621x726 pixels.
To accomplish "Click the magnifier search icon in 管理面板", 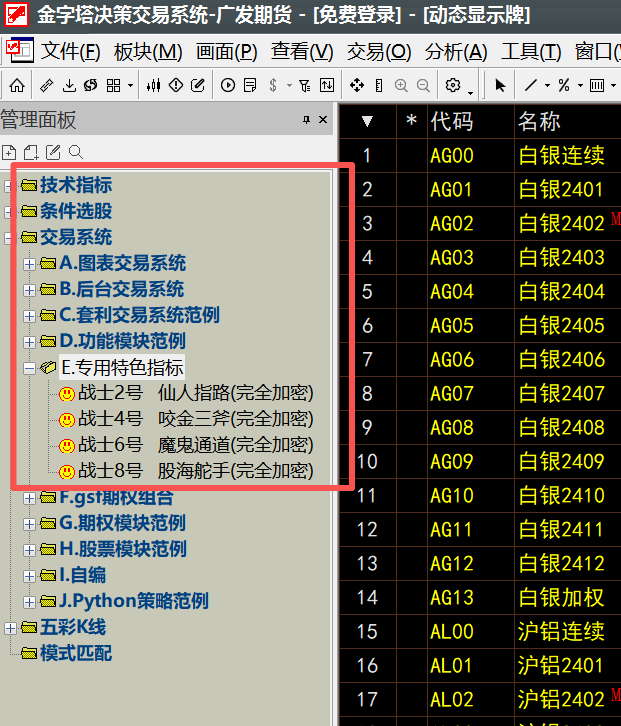I will click(x=76, y=152).
